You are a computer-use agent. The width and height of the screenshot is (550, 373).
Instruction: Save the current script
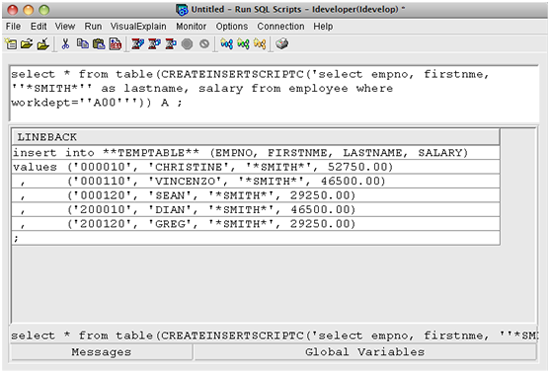point(43,44)
